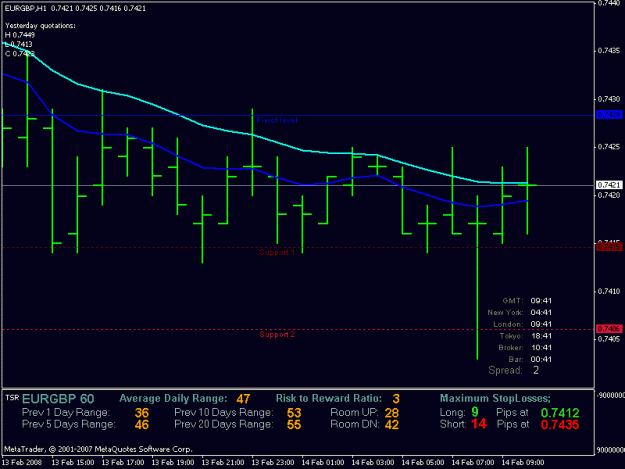Click the green stop price 0.7412
The height and width of the screenshot is (469, 625).
pos(560,413)
